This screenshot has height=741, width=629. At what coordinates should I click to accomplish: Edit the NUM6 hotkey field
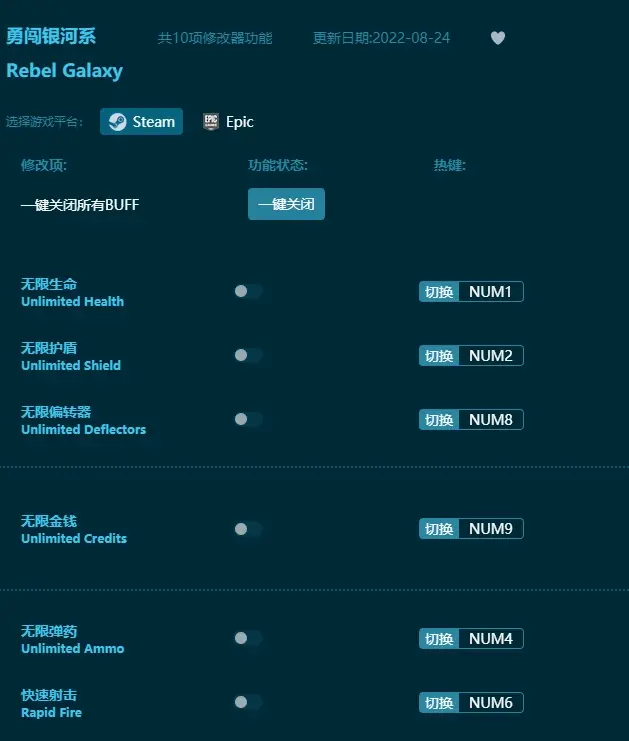click(491, 703)
